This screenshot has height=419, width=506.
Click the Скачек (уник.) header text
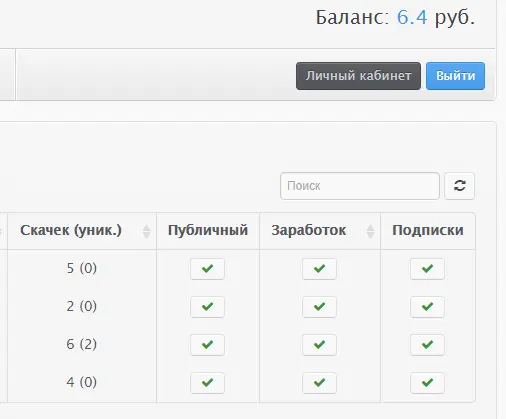(71, 230)
